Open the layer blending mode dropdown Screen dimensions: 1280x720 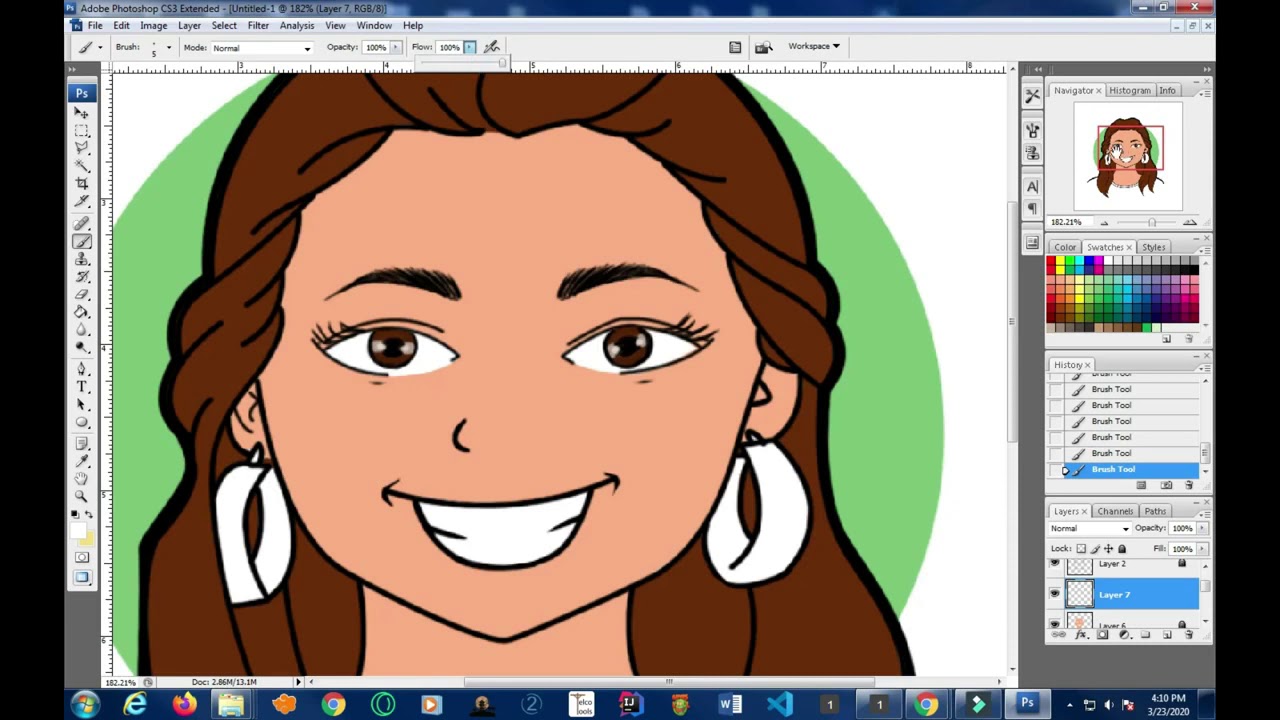(x=1089, y=528)
